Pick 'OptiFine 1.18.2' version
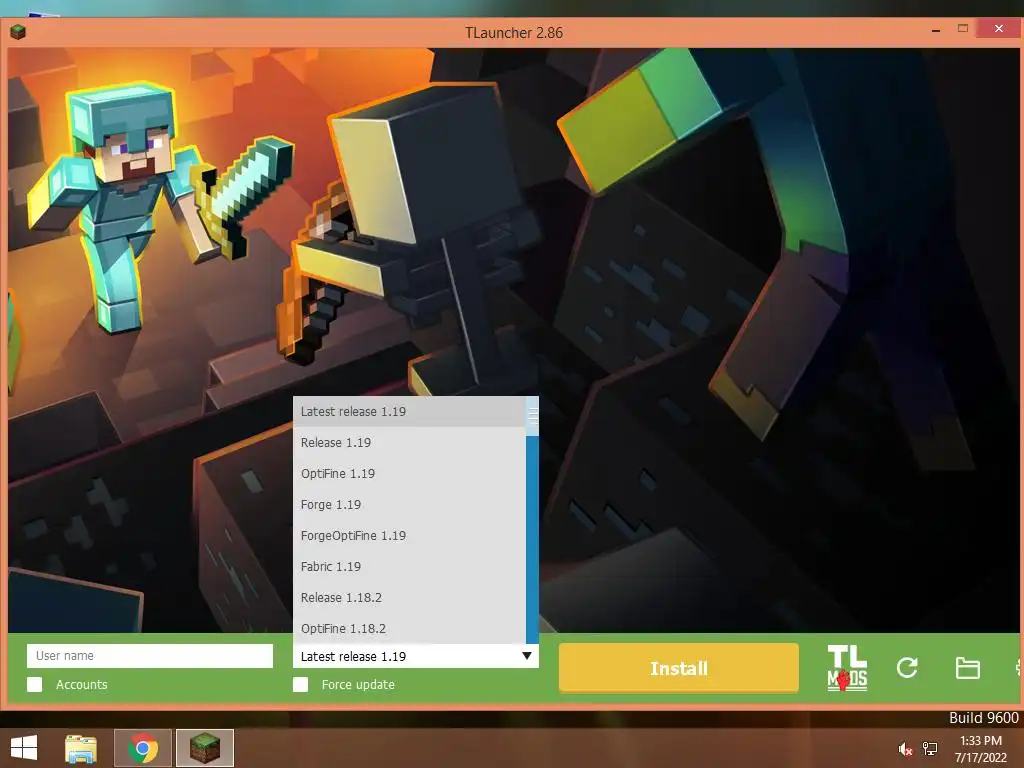This screenshot has height=768, width=1024. coord(409,628)
